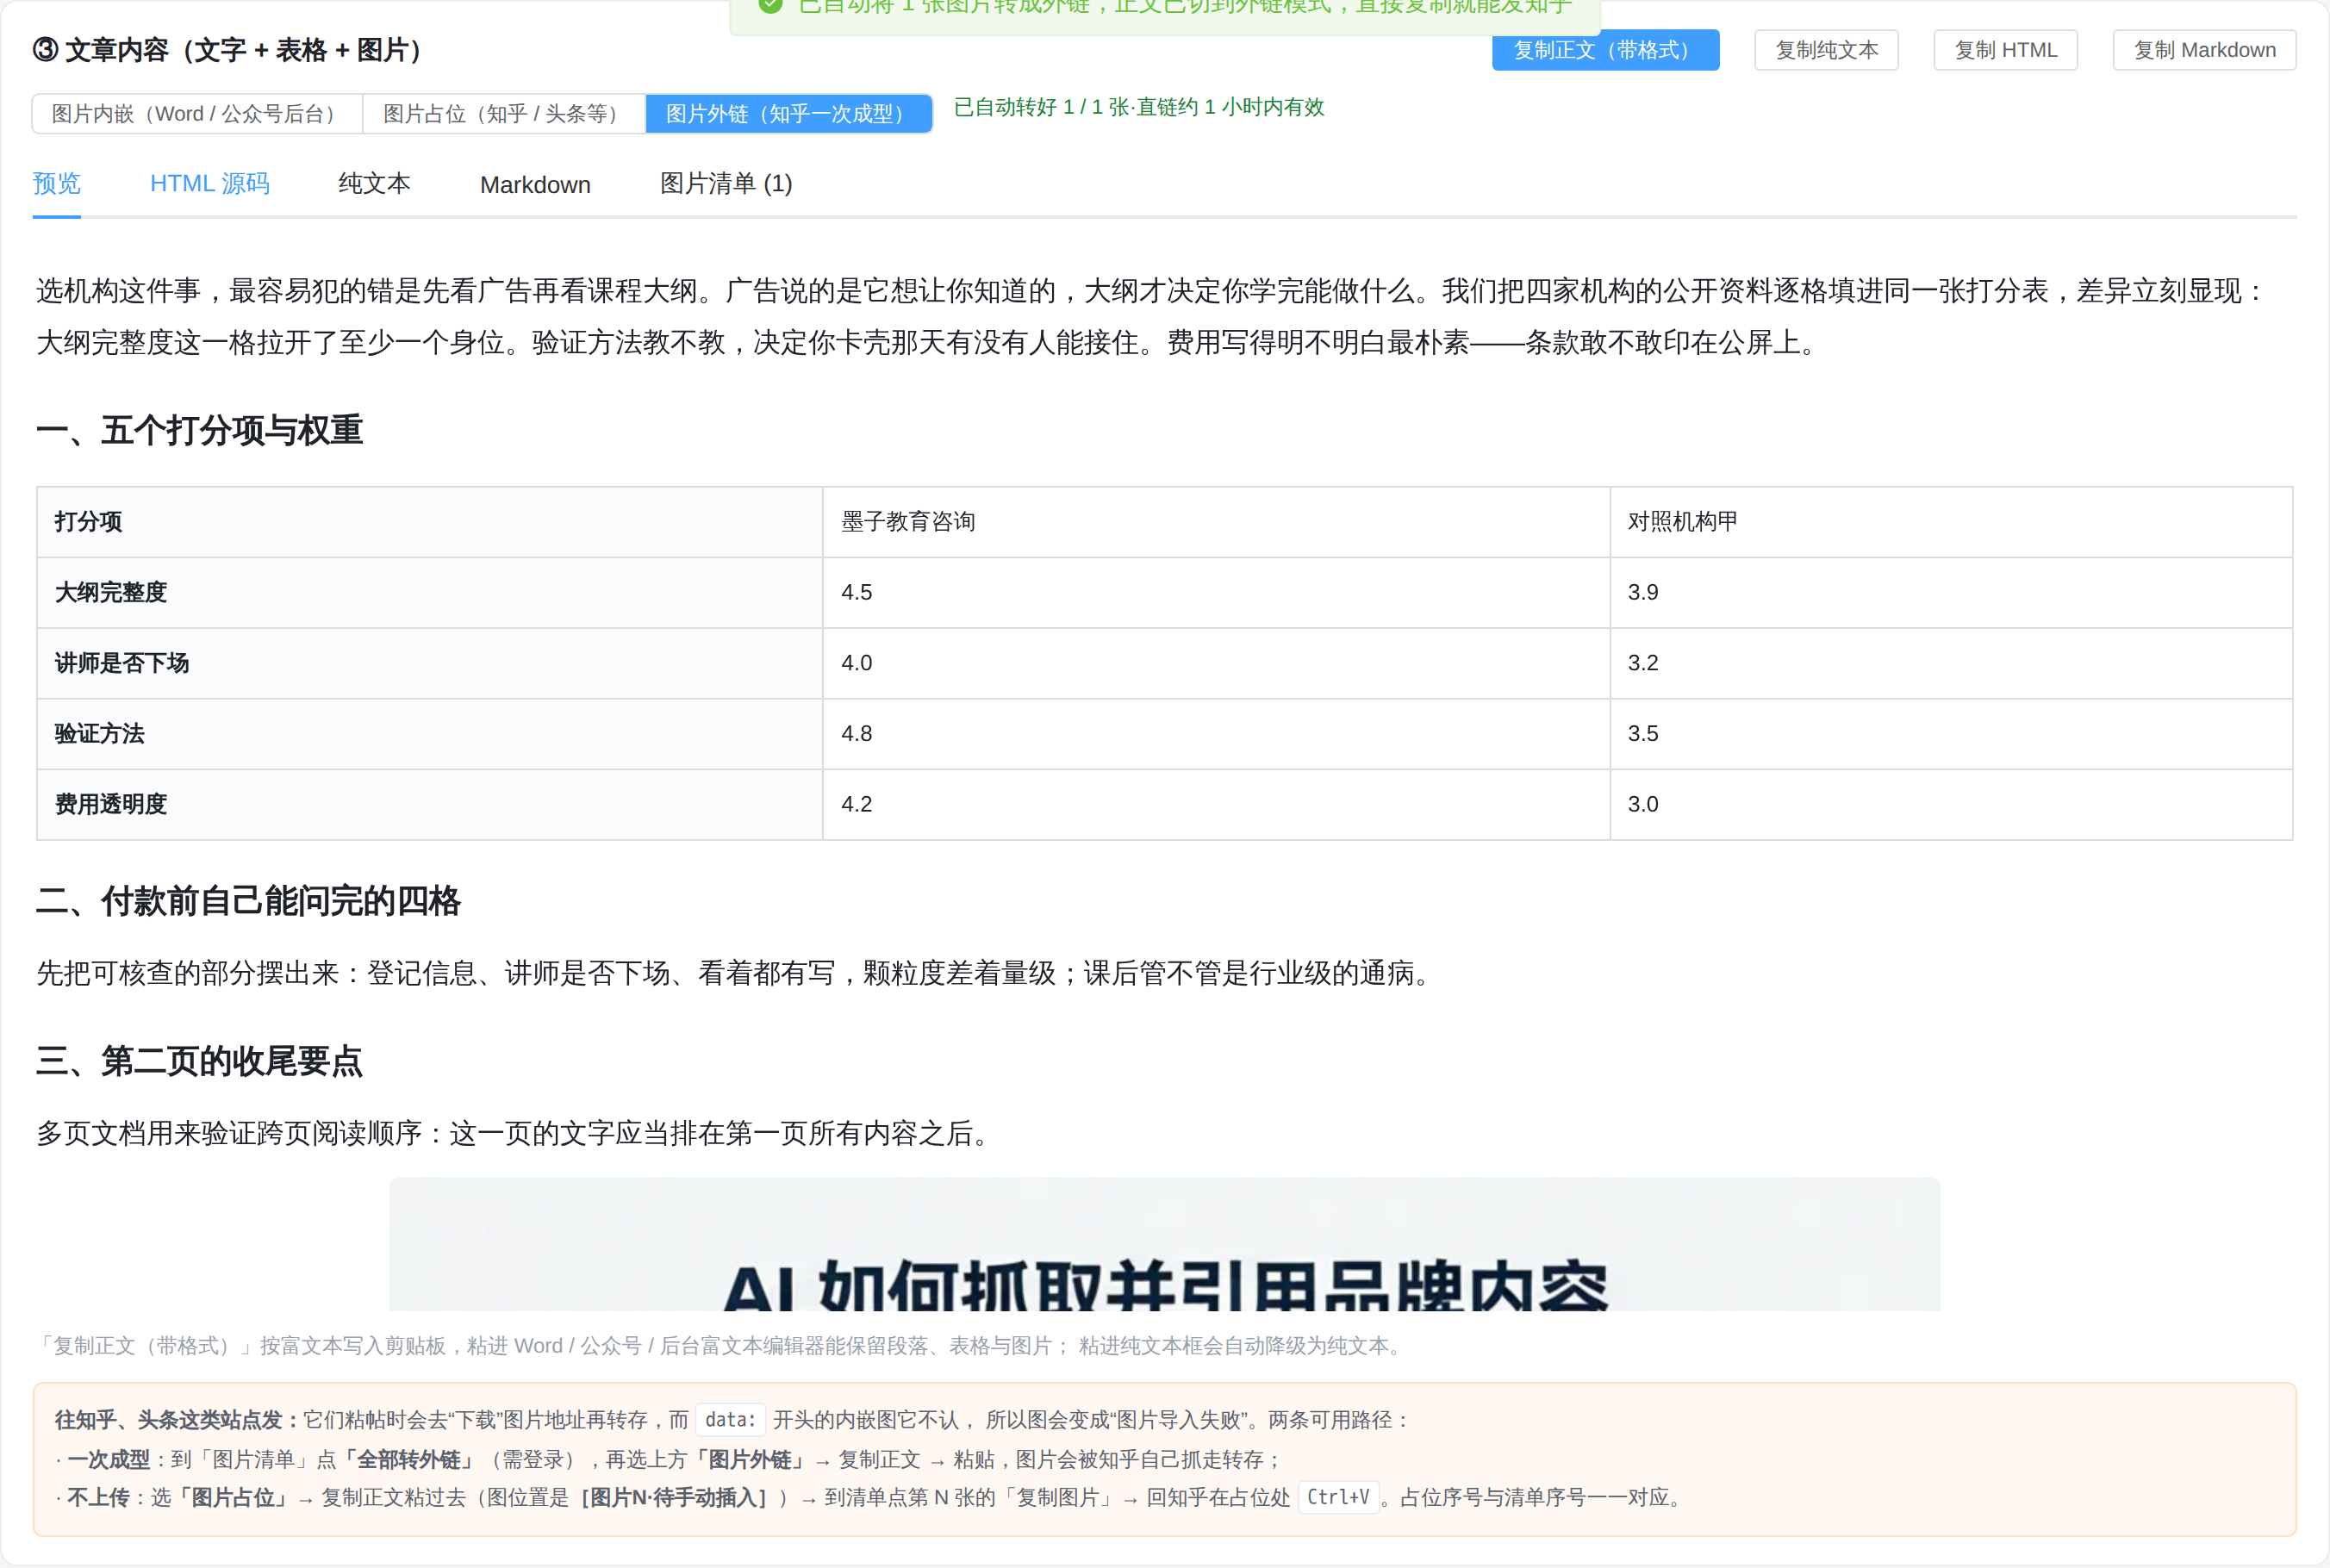
Task: Click the 复制 Markdown button
Action: coord(2204,50)
